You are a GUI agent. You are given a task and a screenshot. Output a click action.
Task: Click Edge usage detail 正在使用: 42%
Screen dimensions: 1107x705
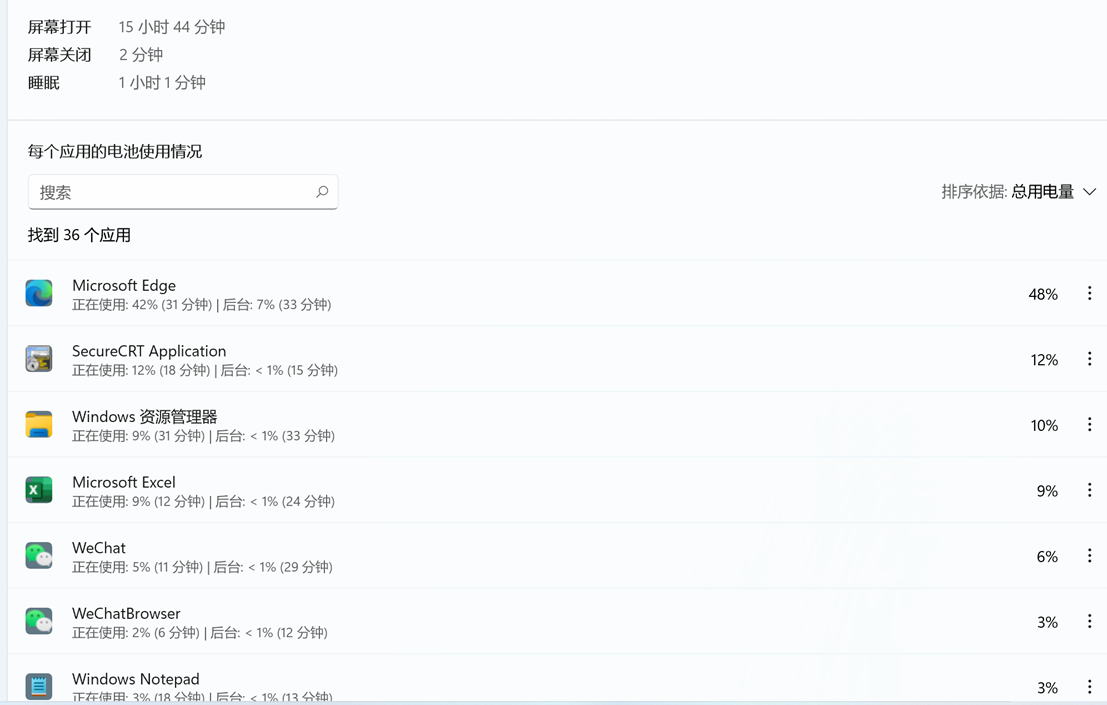pos(142,305)
